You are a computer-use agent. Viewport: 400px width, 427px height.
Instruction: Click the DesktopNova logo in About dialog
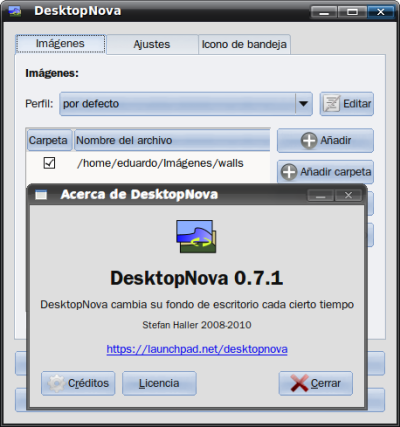(x=196, y=236)
